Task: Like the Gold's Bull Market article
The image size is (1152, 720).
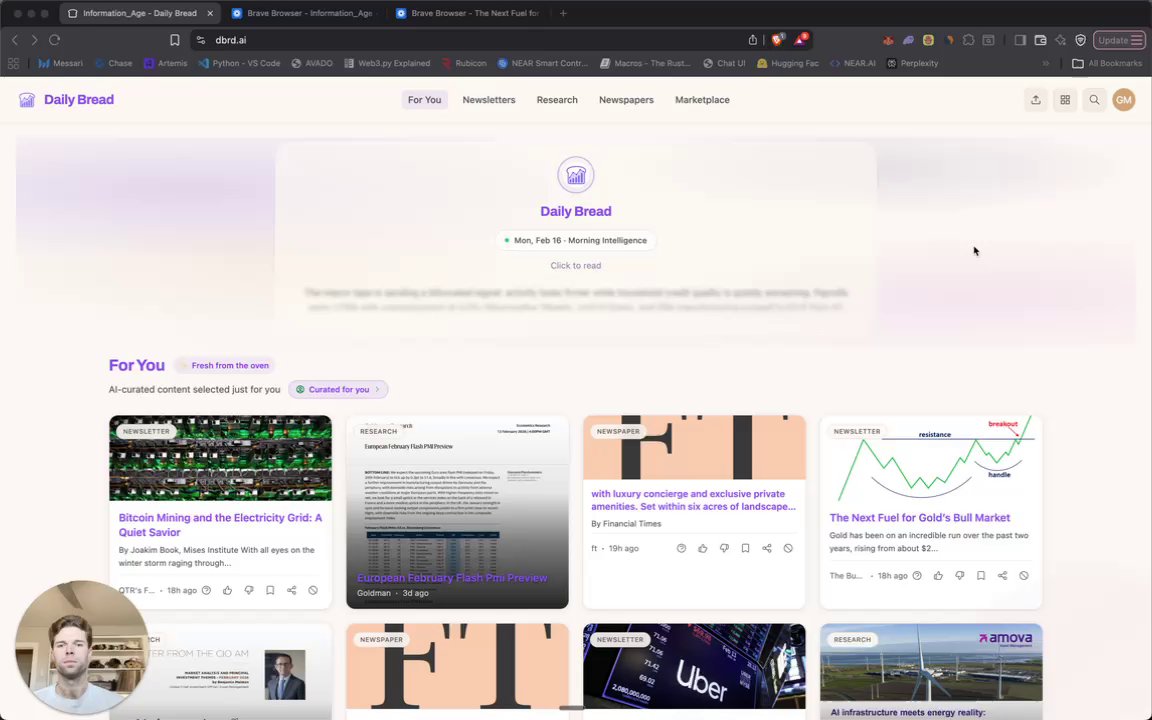Action: (938, 575)
